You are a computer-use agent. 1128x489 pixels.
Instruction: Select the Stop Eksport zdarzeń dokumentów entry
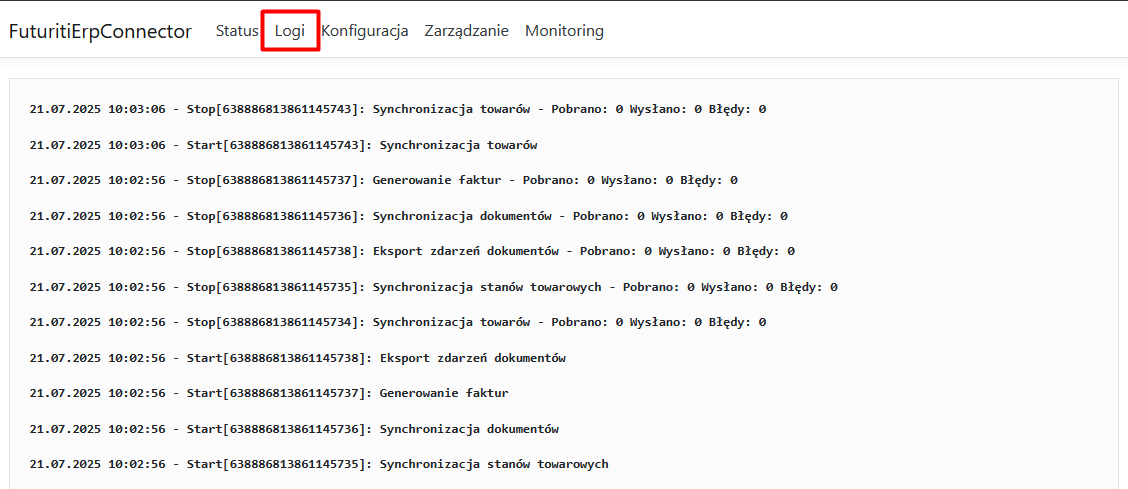pyautogui.click(x=412, y=252)
